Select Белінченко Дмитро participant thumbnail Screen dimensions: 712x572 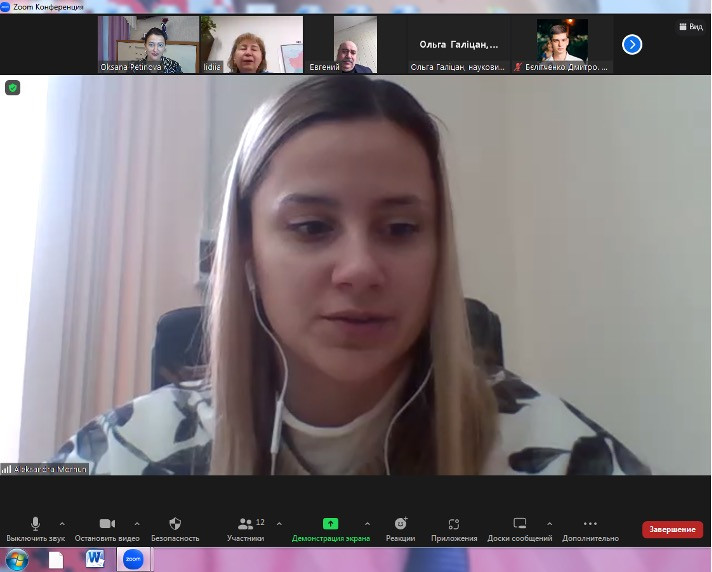click(562, 44)
